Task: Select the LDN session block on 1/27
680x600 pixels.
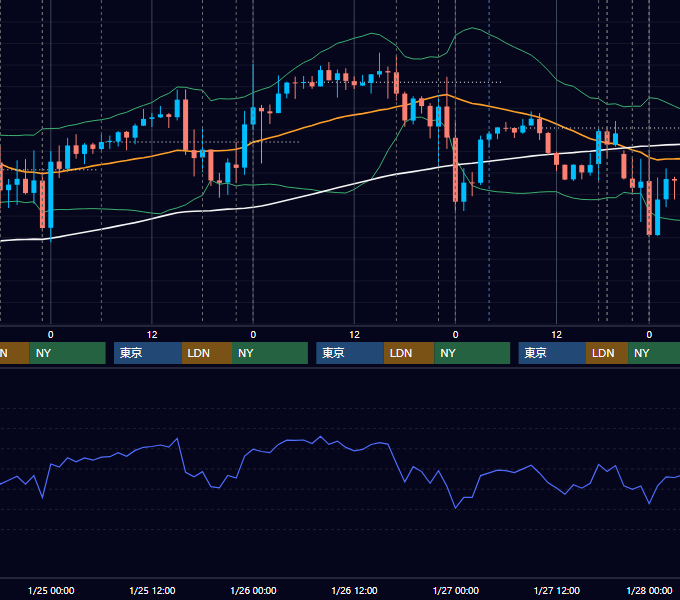Action: pos(607,353)
